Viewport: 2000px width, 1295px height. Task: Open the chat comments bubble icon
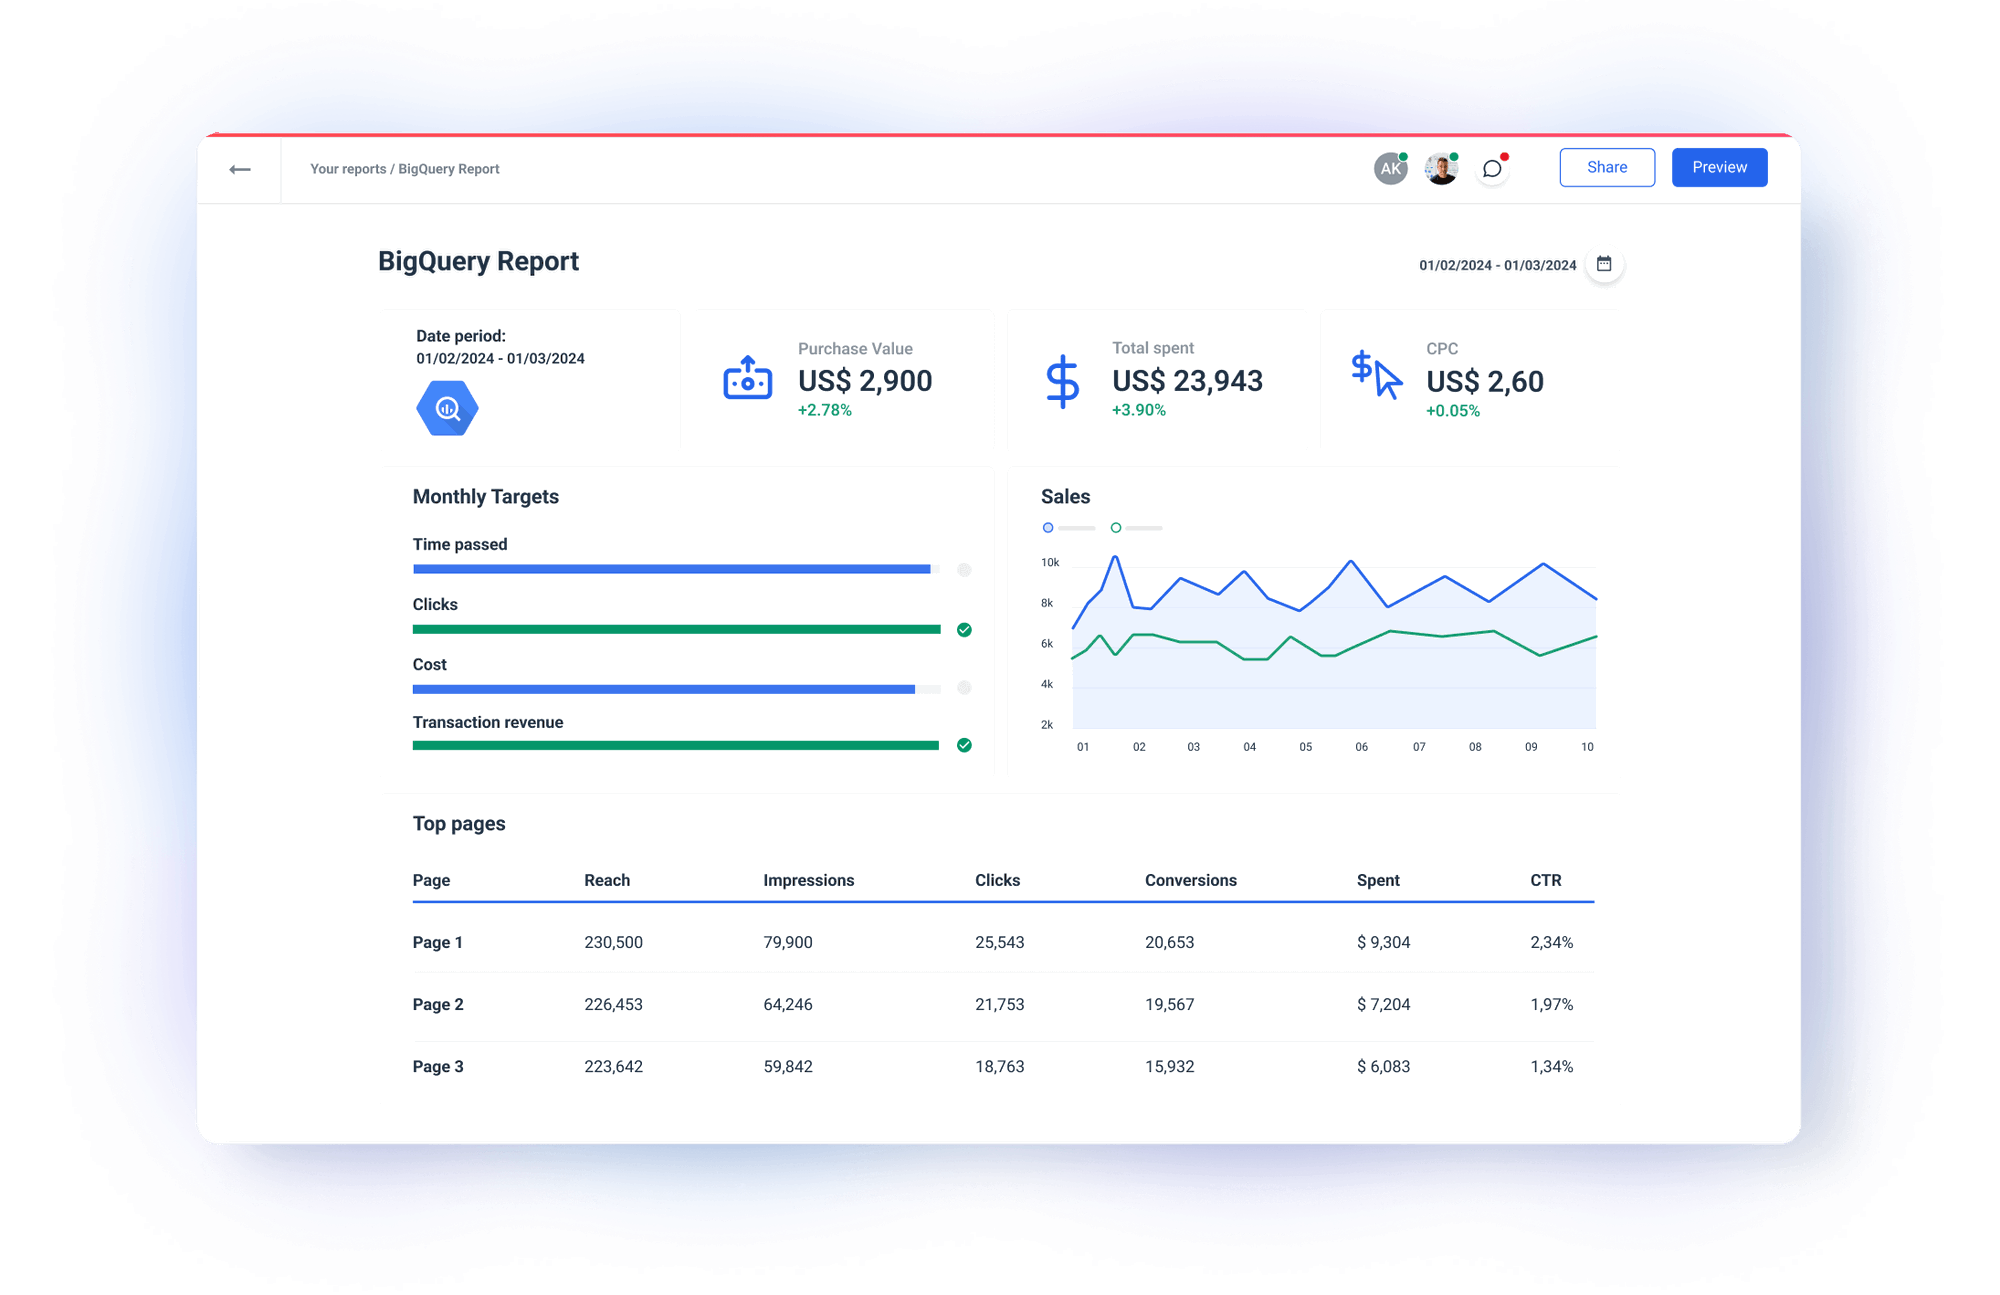[x=1492, y=168]
